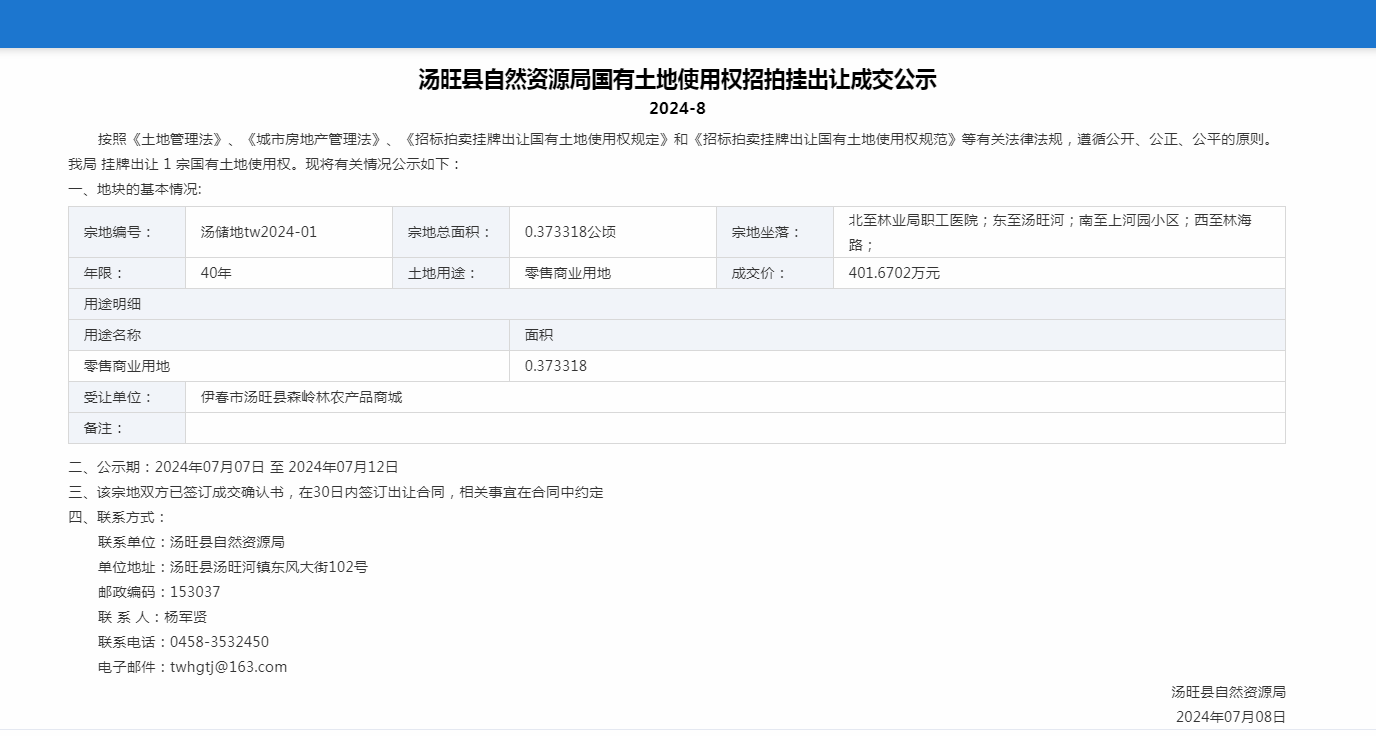Click the date 2024年07月08日
1376x736 pixels.
[1231, 717]
